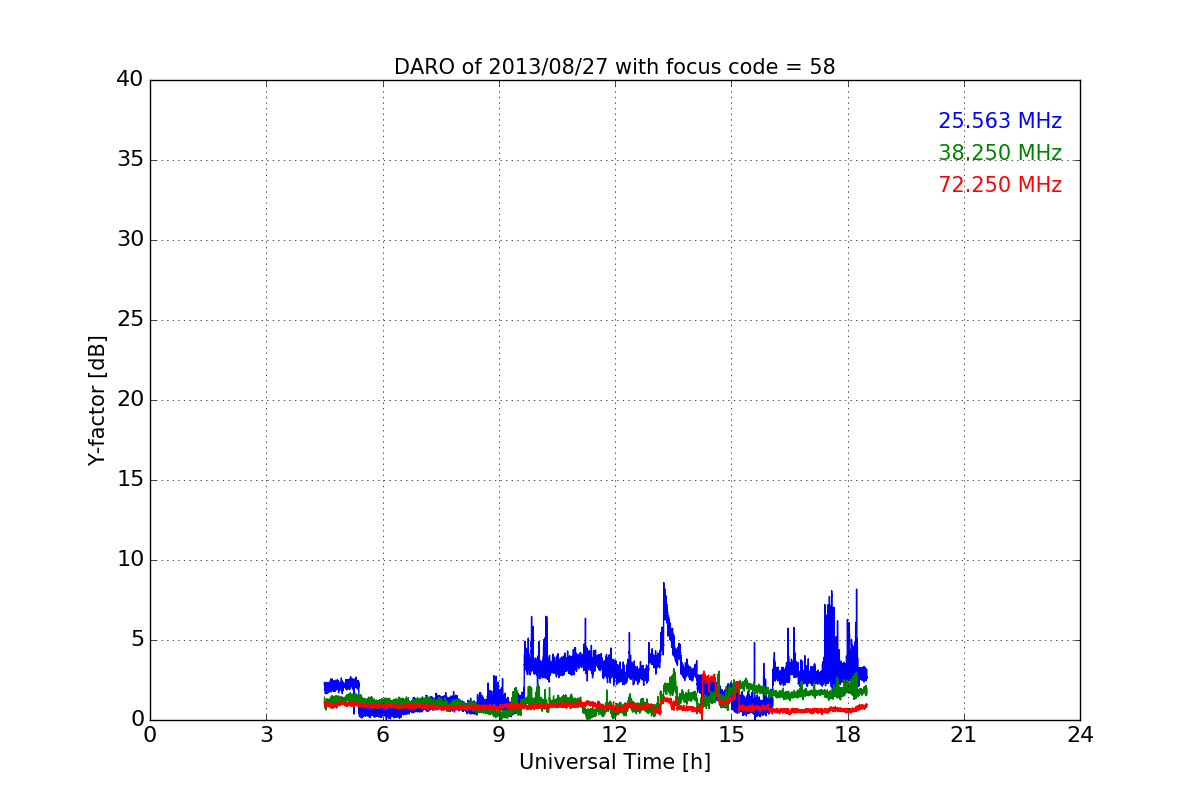Viewport: 1200px width, 800px height.
Task: Click the 'Y-factor [dB]' axis label
Action: 97,400
